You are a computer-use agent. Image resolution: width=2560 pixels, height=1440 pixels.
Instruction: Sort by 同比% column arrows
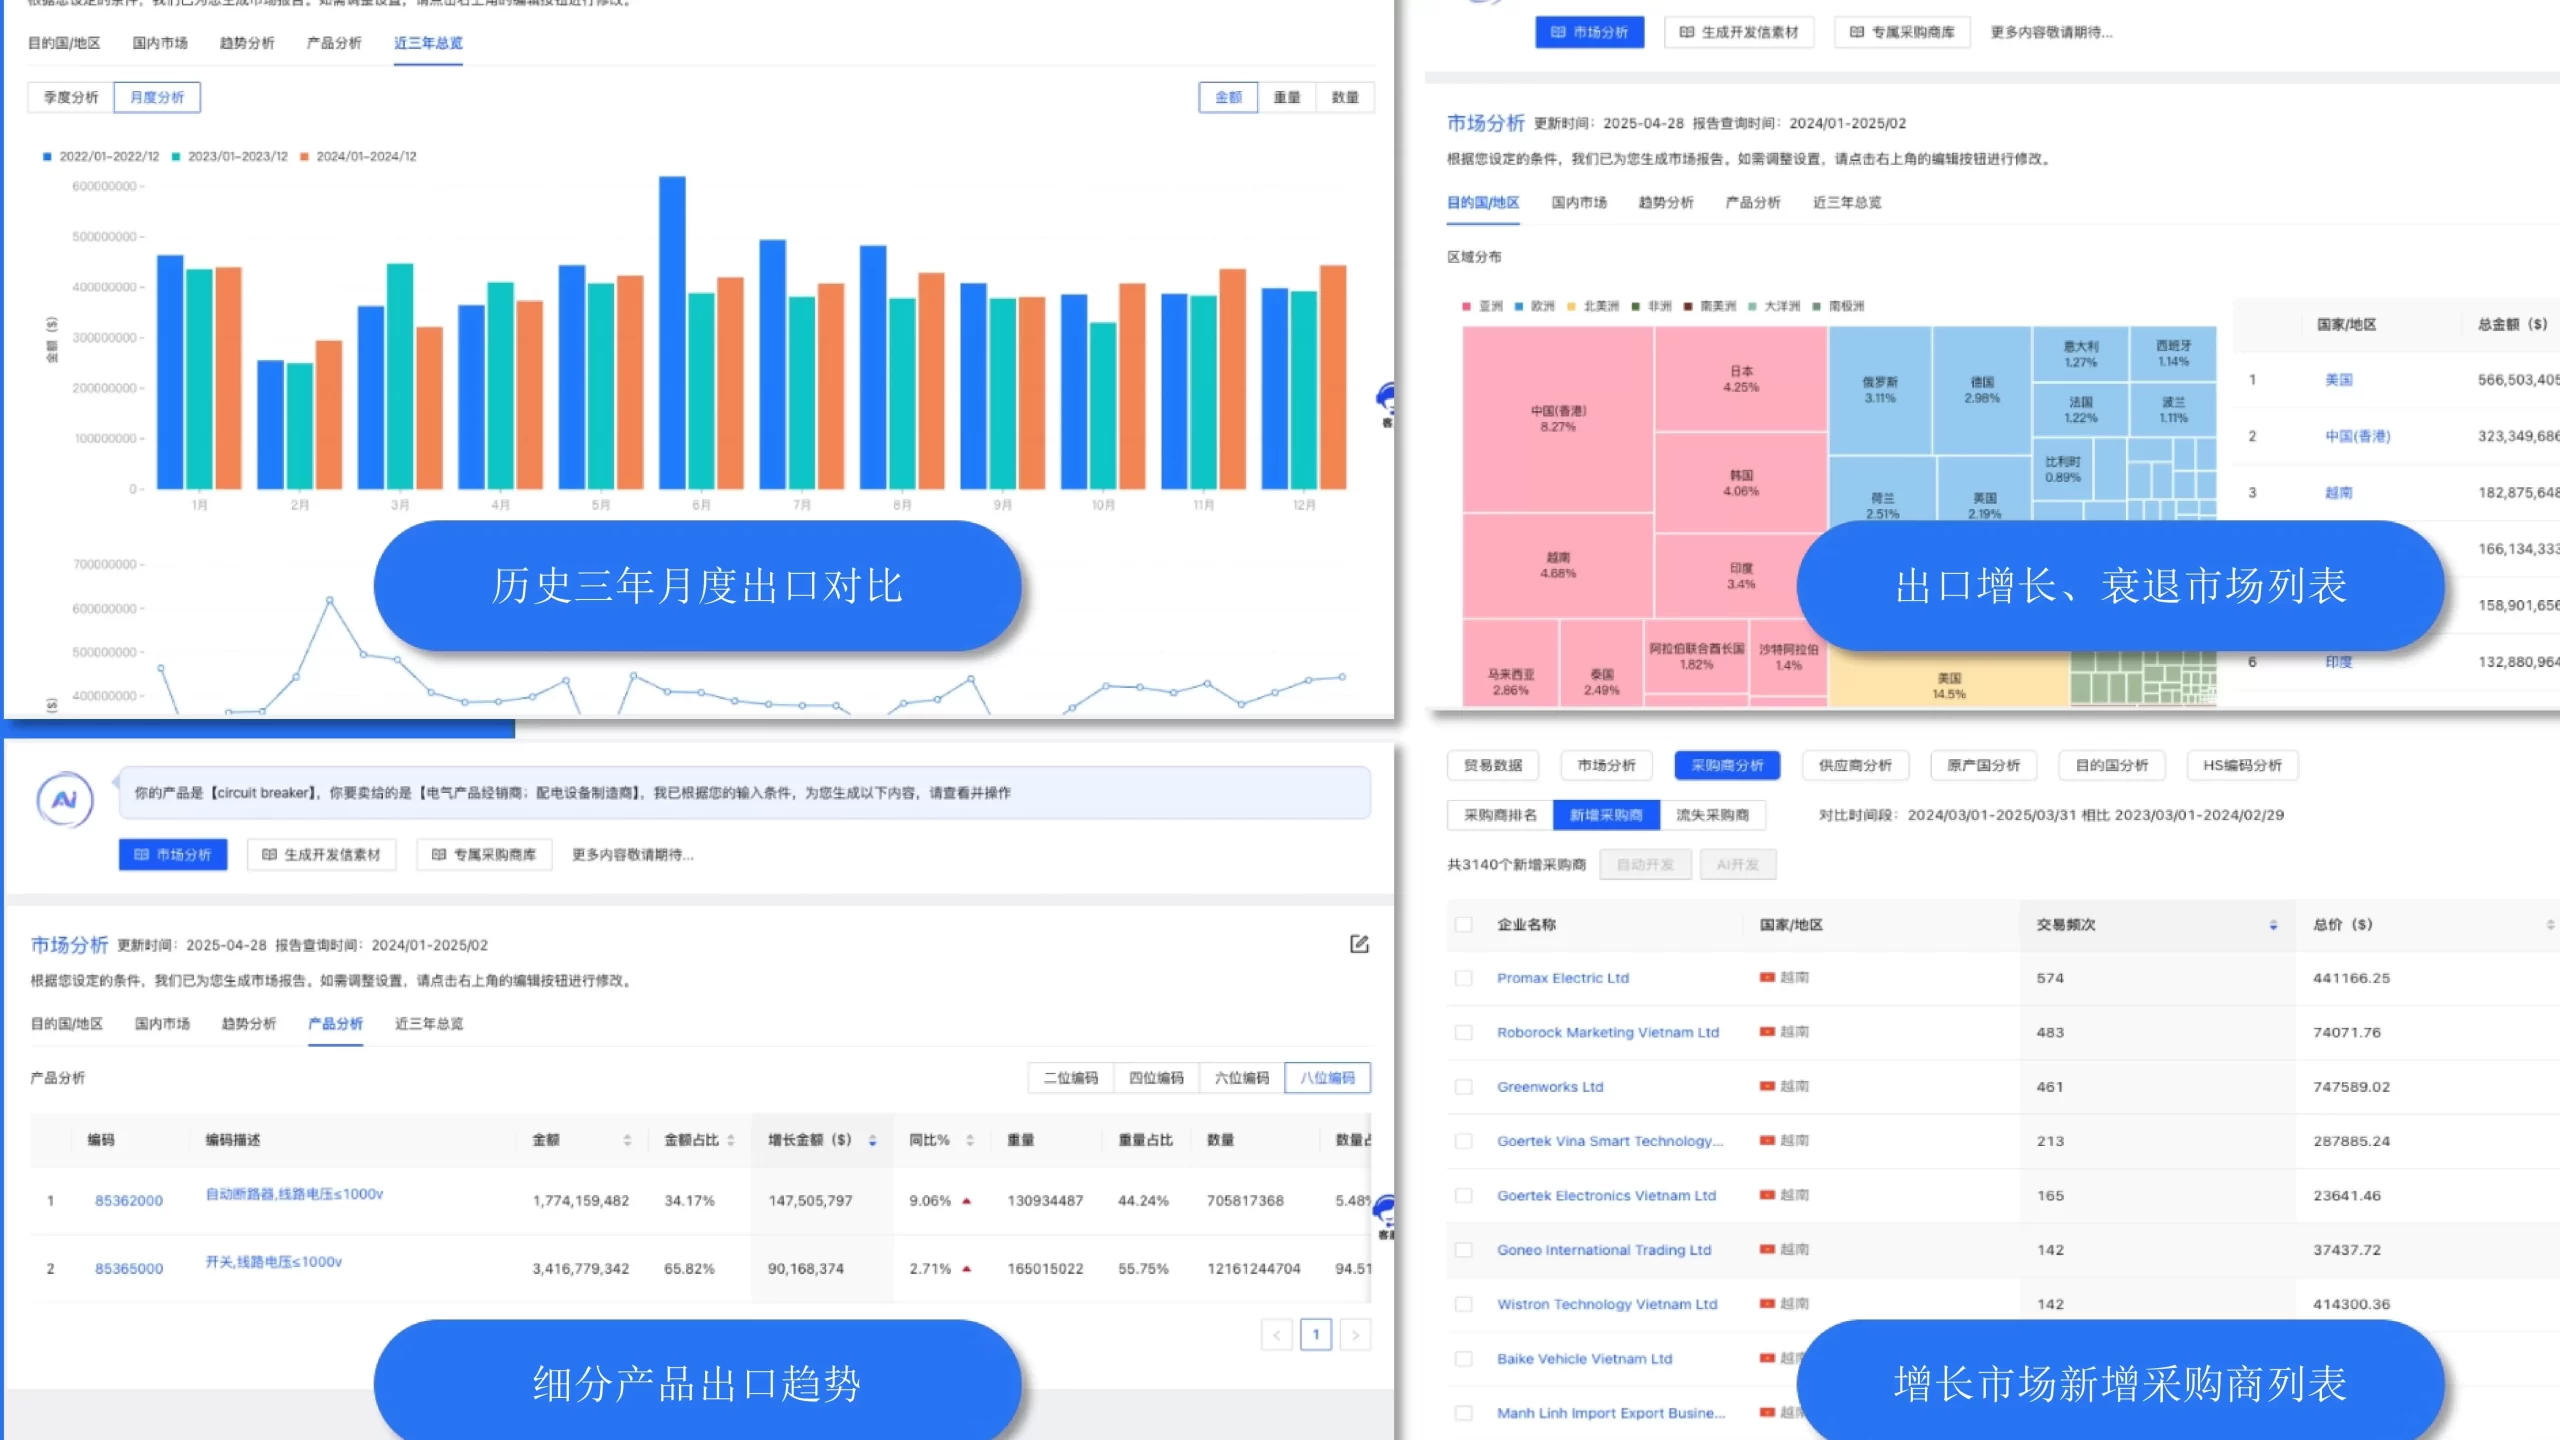tap(969, 1140)
